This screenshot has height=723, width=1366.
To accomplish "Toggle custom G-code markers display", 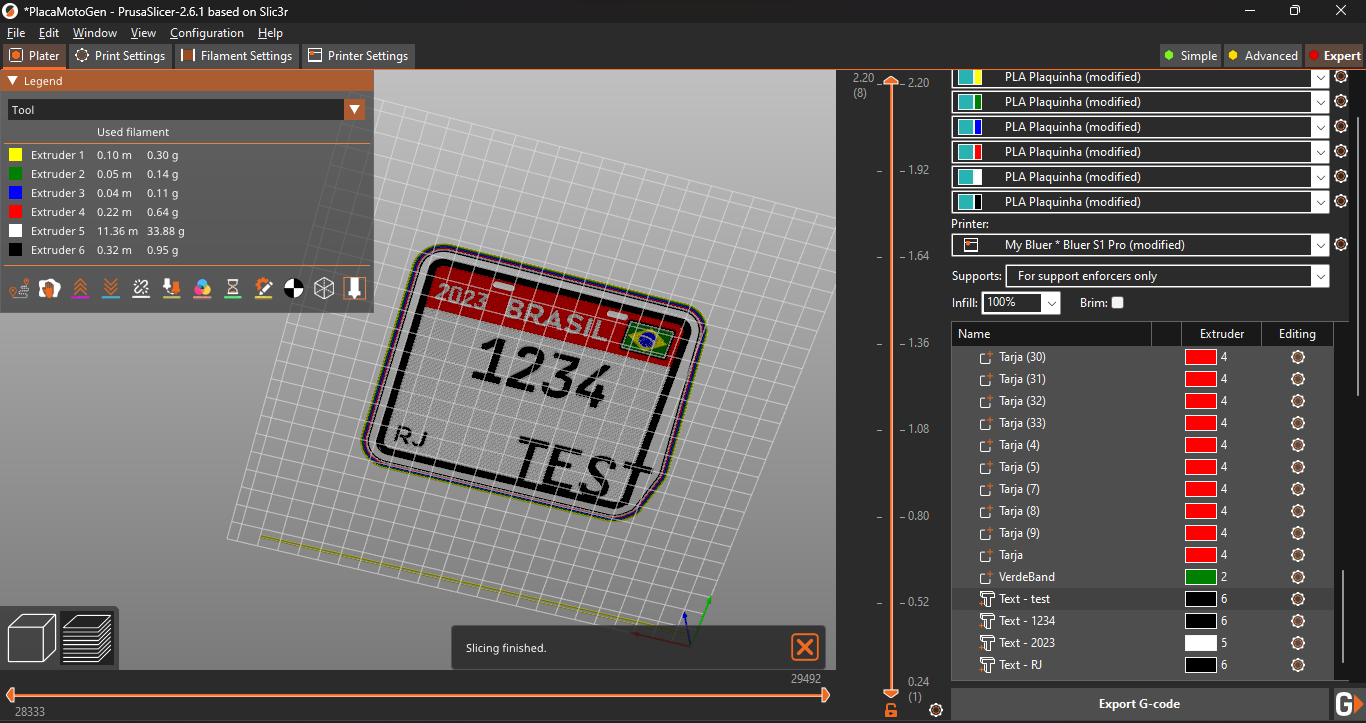I will click(x=263, y=288).
